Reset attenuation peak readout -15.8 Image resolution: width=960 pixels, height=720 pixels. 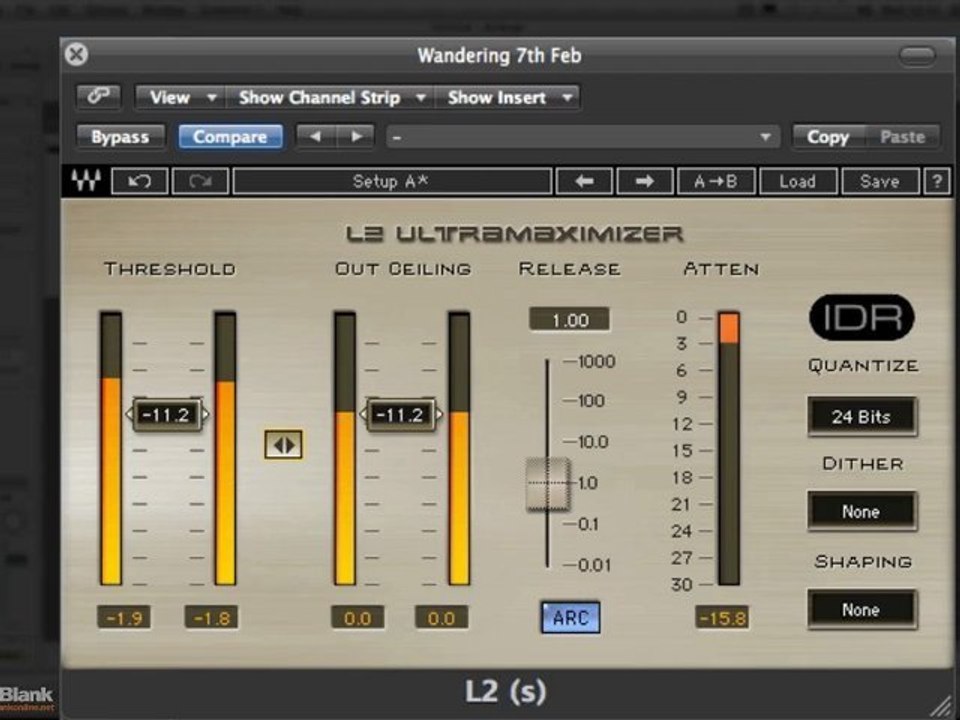point(722,617)
